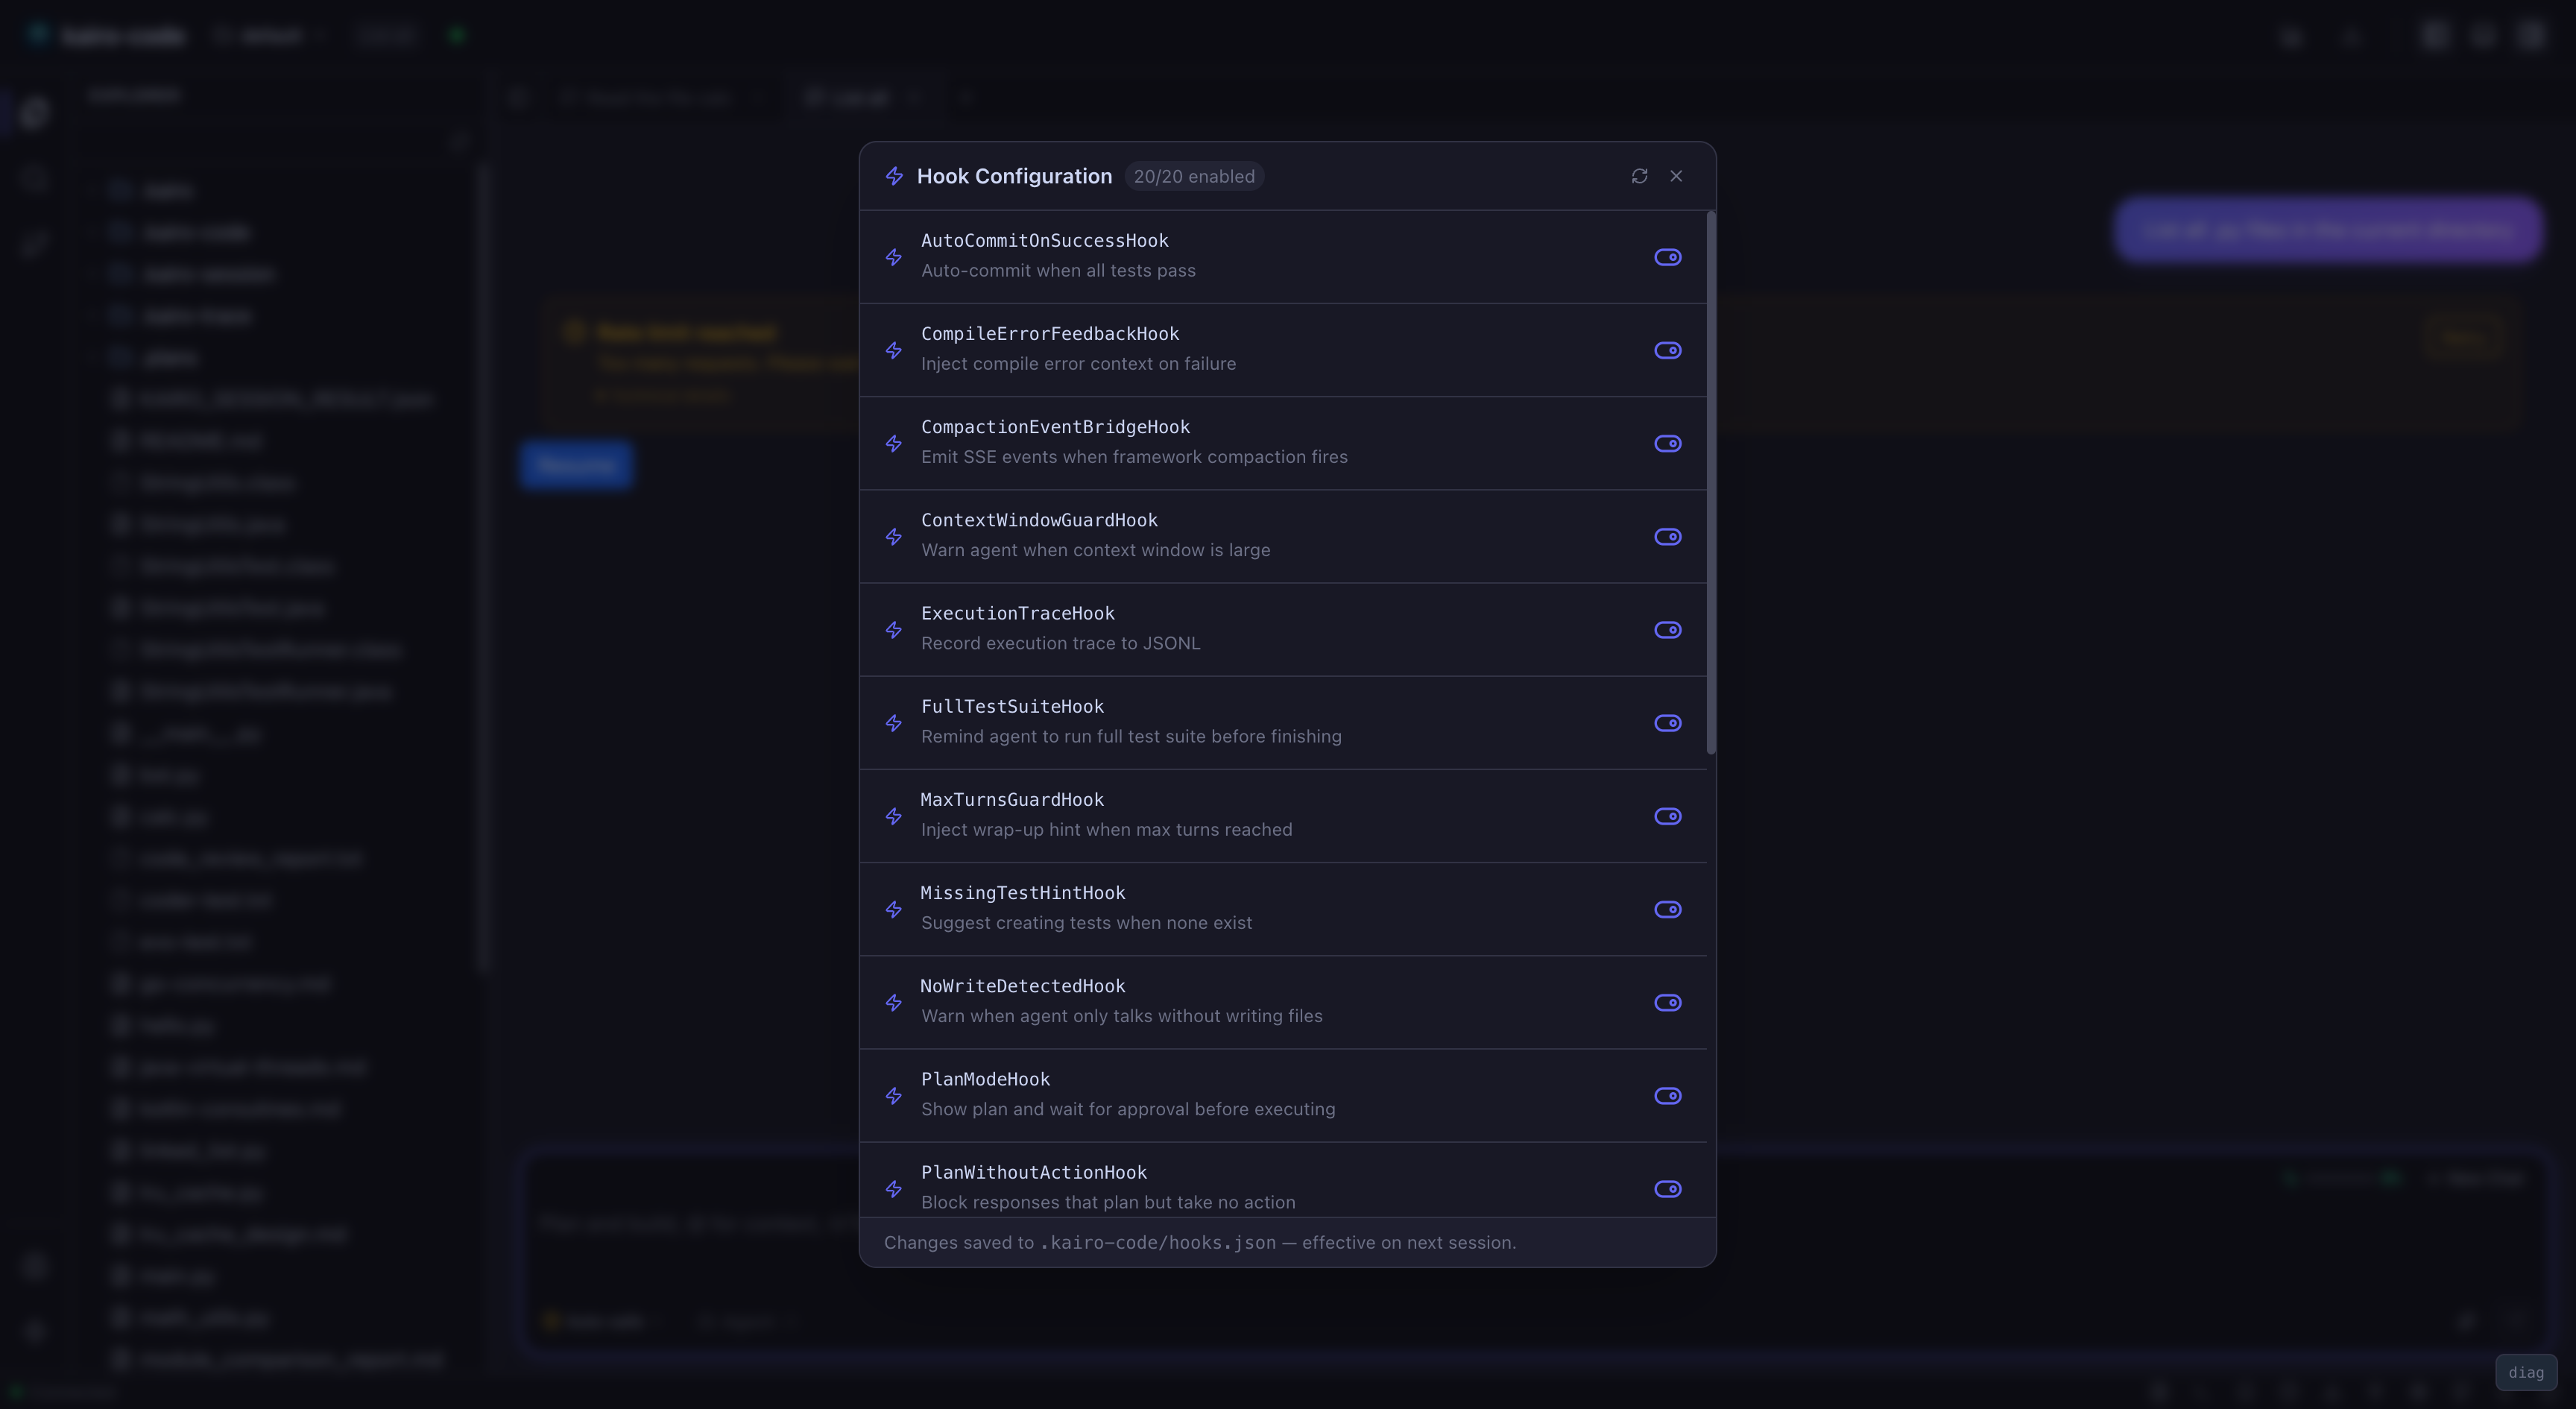Click lightning icon of MaxTurnsGuardHook row
2576x1409 pixels.
(894, 816)
